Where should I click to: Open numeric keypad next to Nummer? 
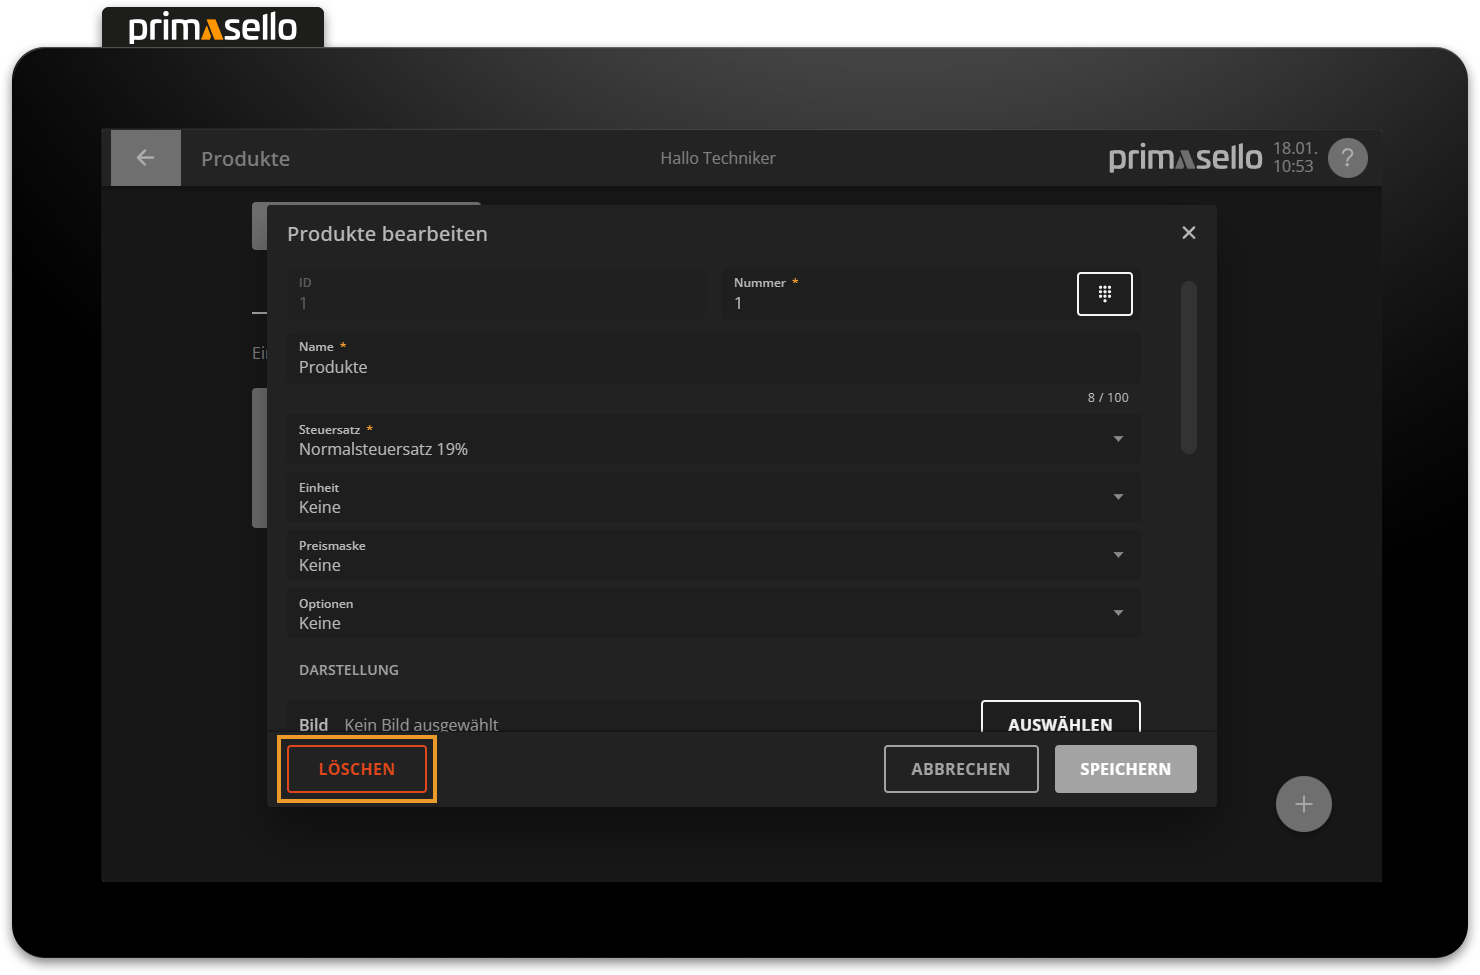(1104, 294)
